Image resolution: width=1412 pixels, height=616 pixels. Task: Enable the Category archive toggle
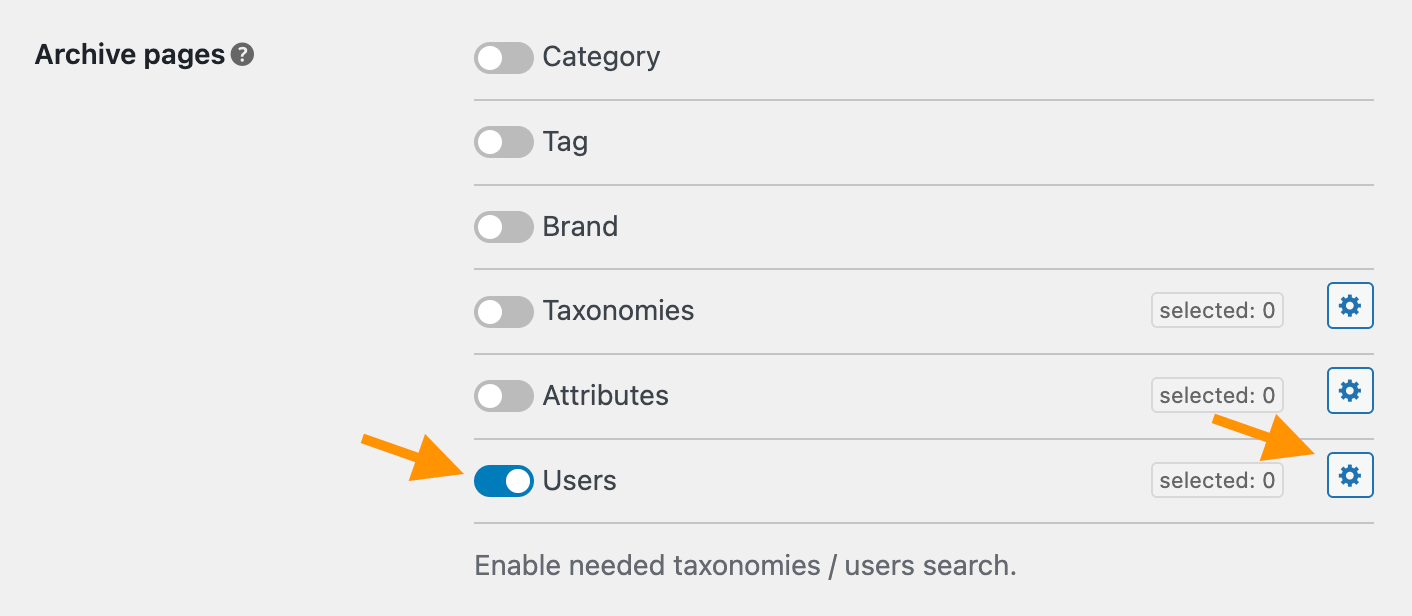pyautogui.click(x=503, y=58)
